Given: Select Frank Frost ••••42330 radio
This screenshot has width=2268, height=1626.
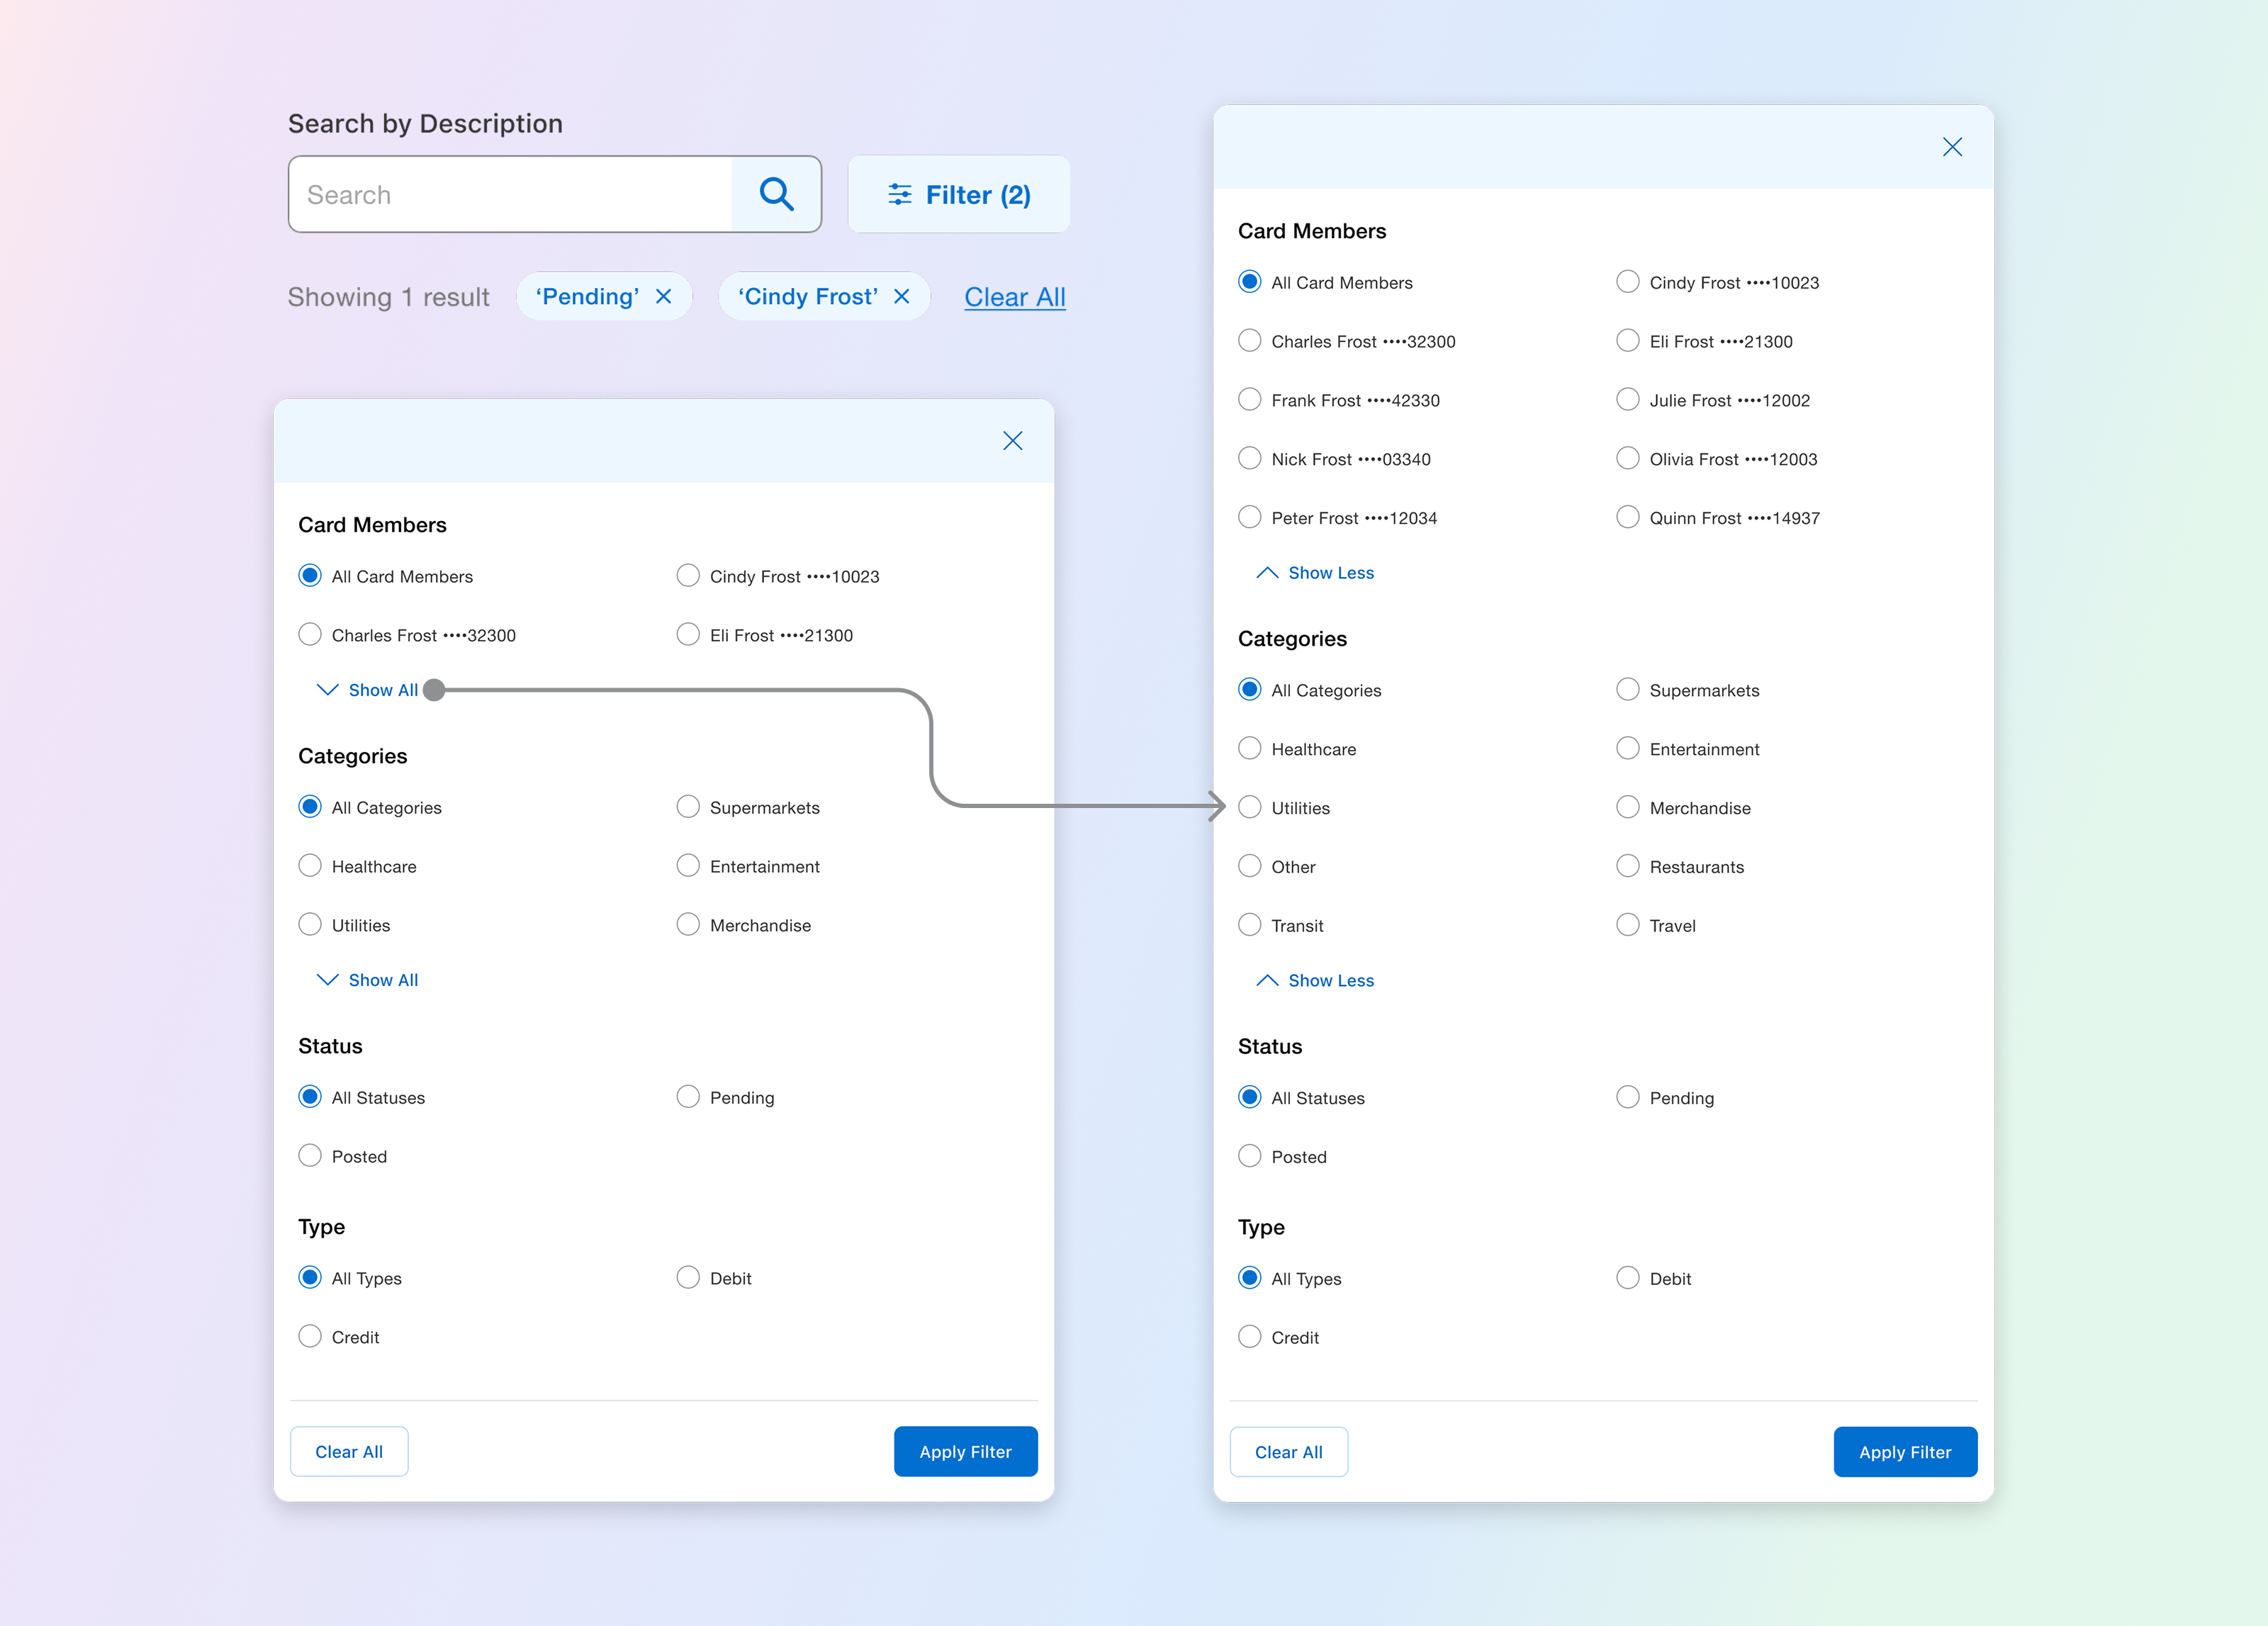Looking at the screenshot, I should 1250,400.
